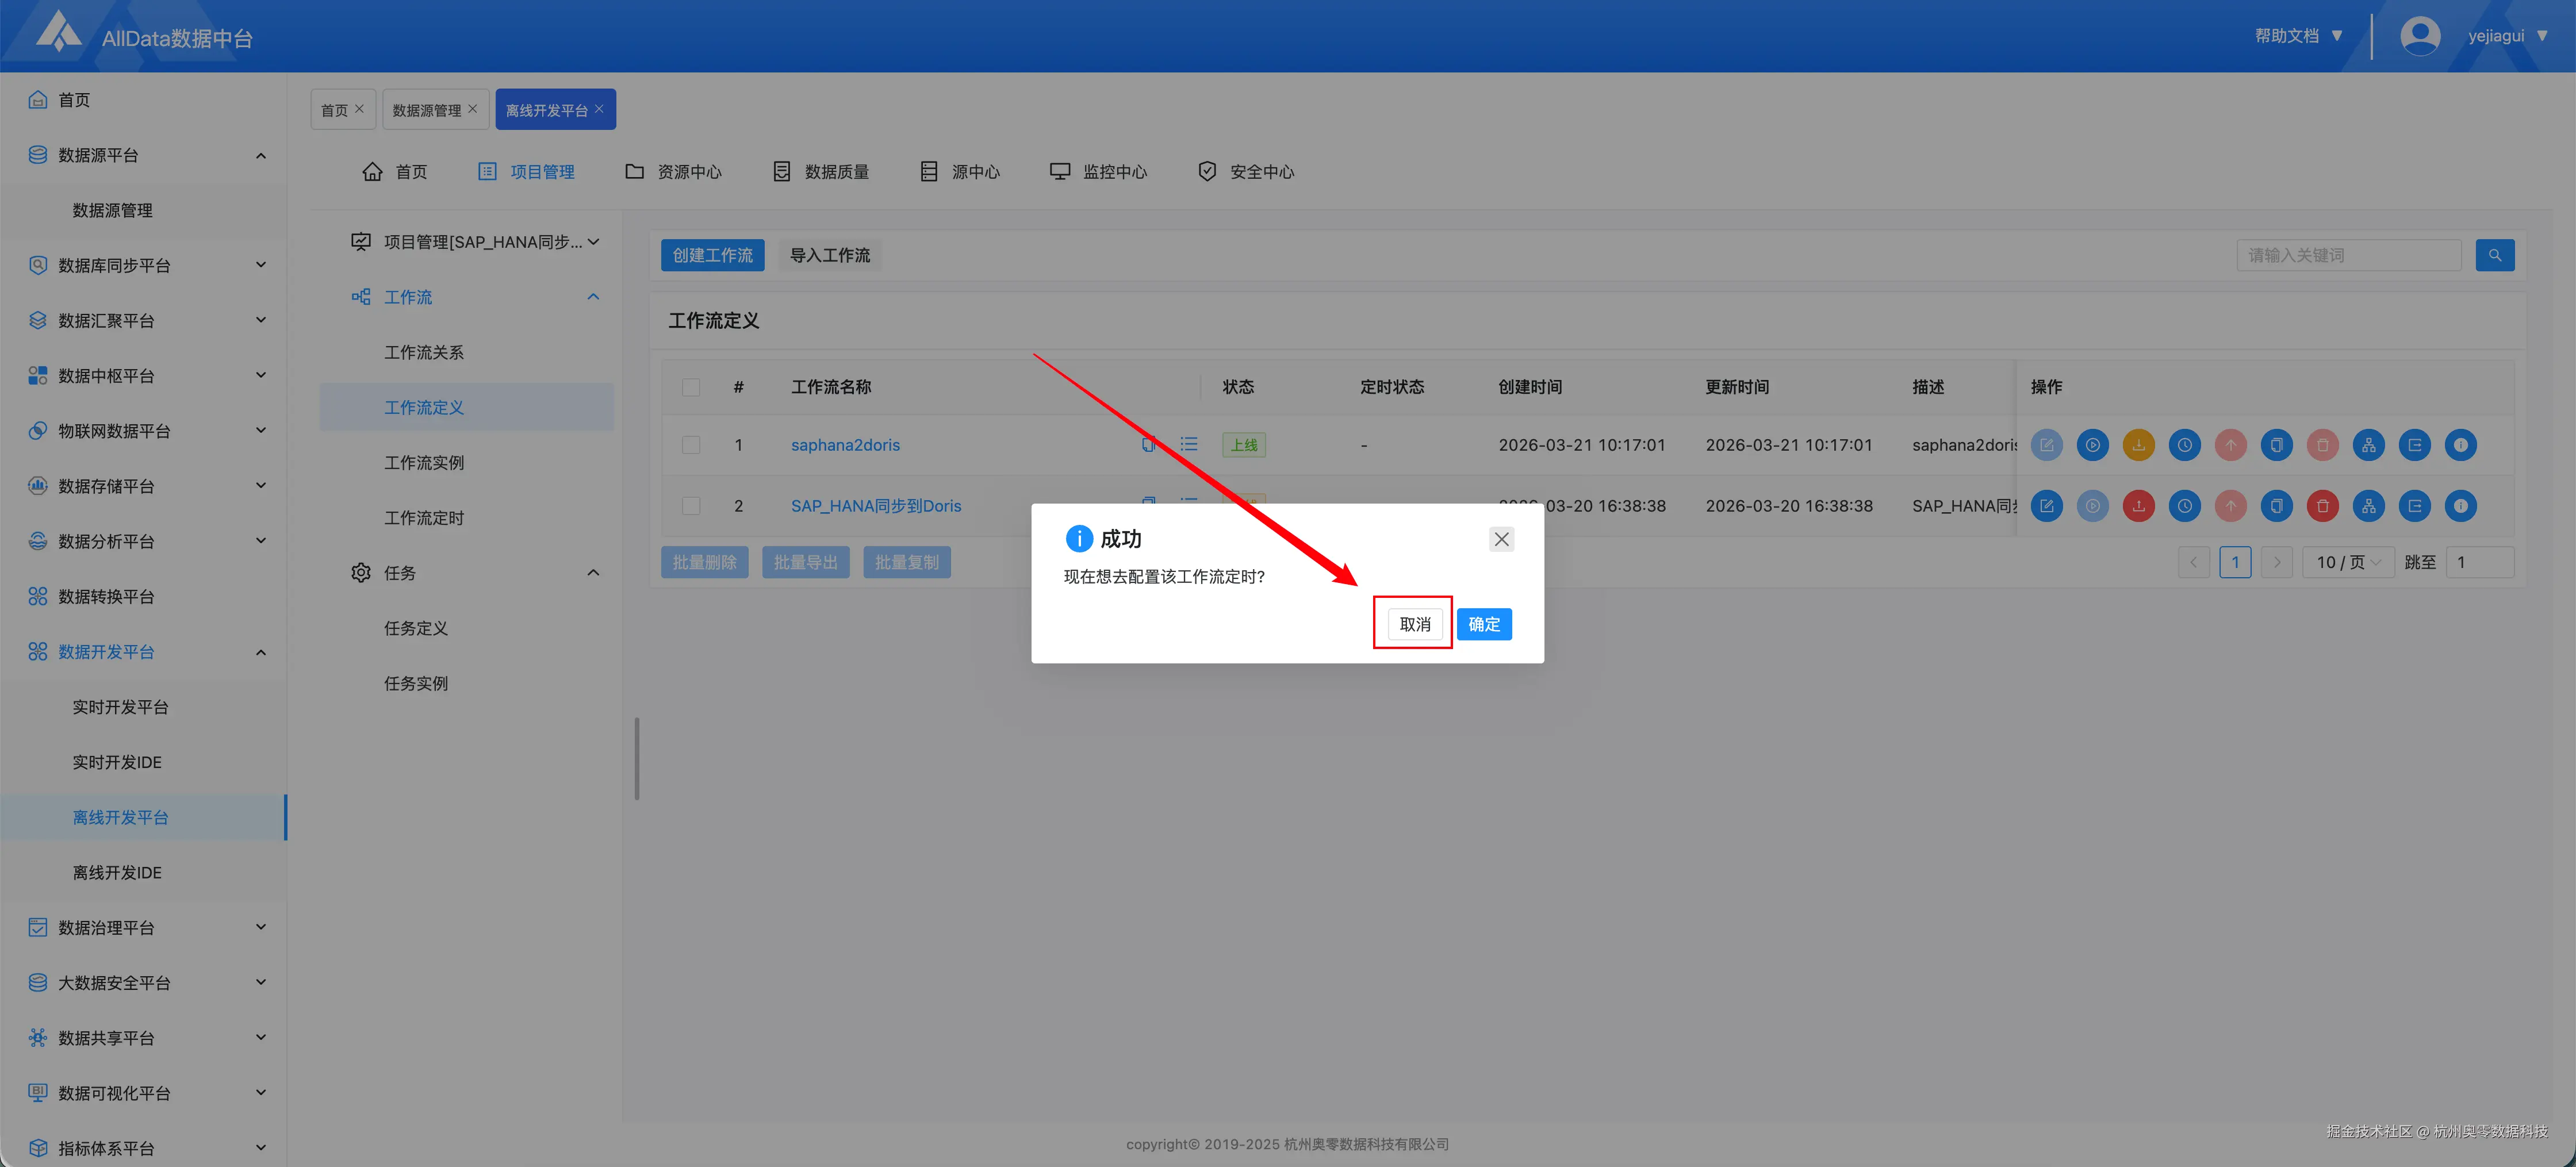This screenshot has height=1167, width=2576.
Task: Click the red delete icon for SAP_HANA同步到Doris
Action: [2322, 506]
